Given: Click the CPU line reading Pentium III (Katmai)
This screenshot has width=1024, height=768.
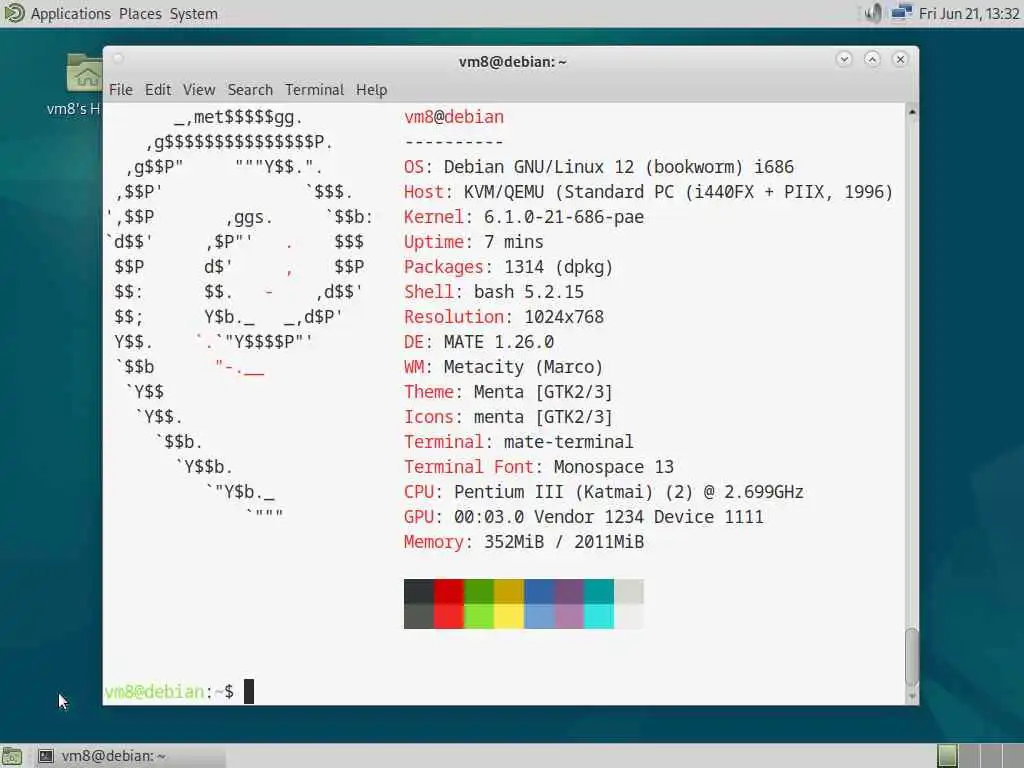Looking at the screenshot, I should pyautogui.click(x=603, y=492).
